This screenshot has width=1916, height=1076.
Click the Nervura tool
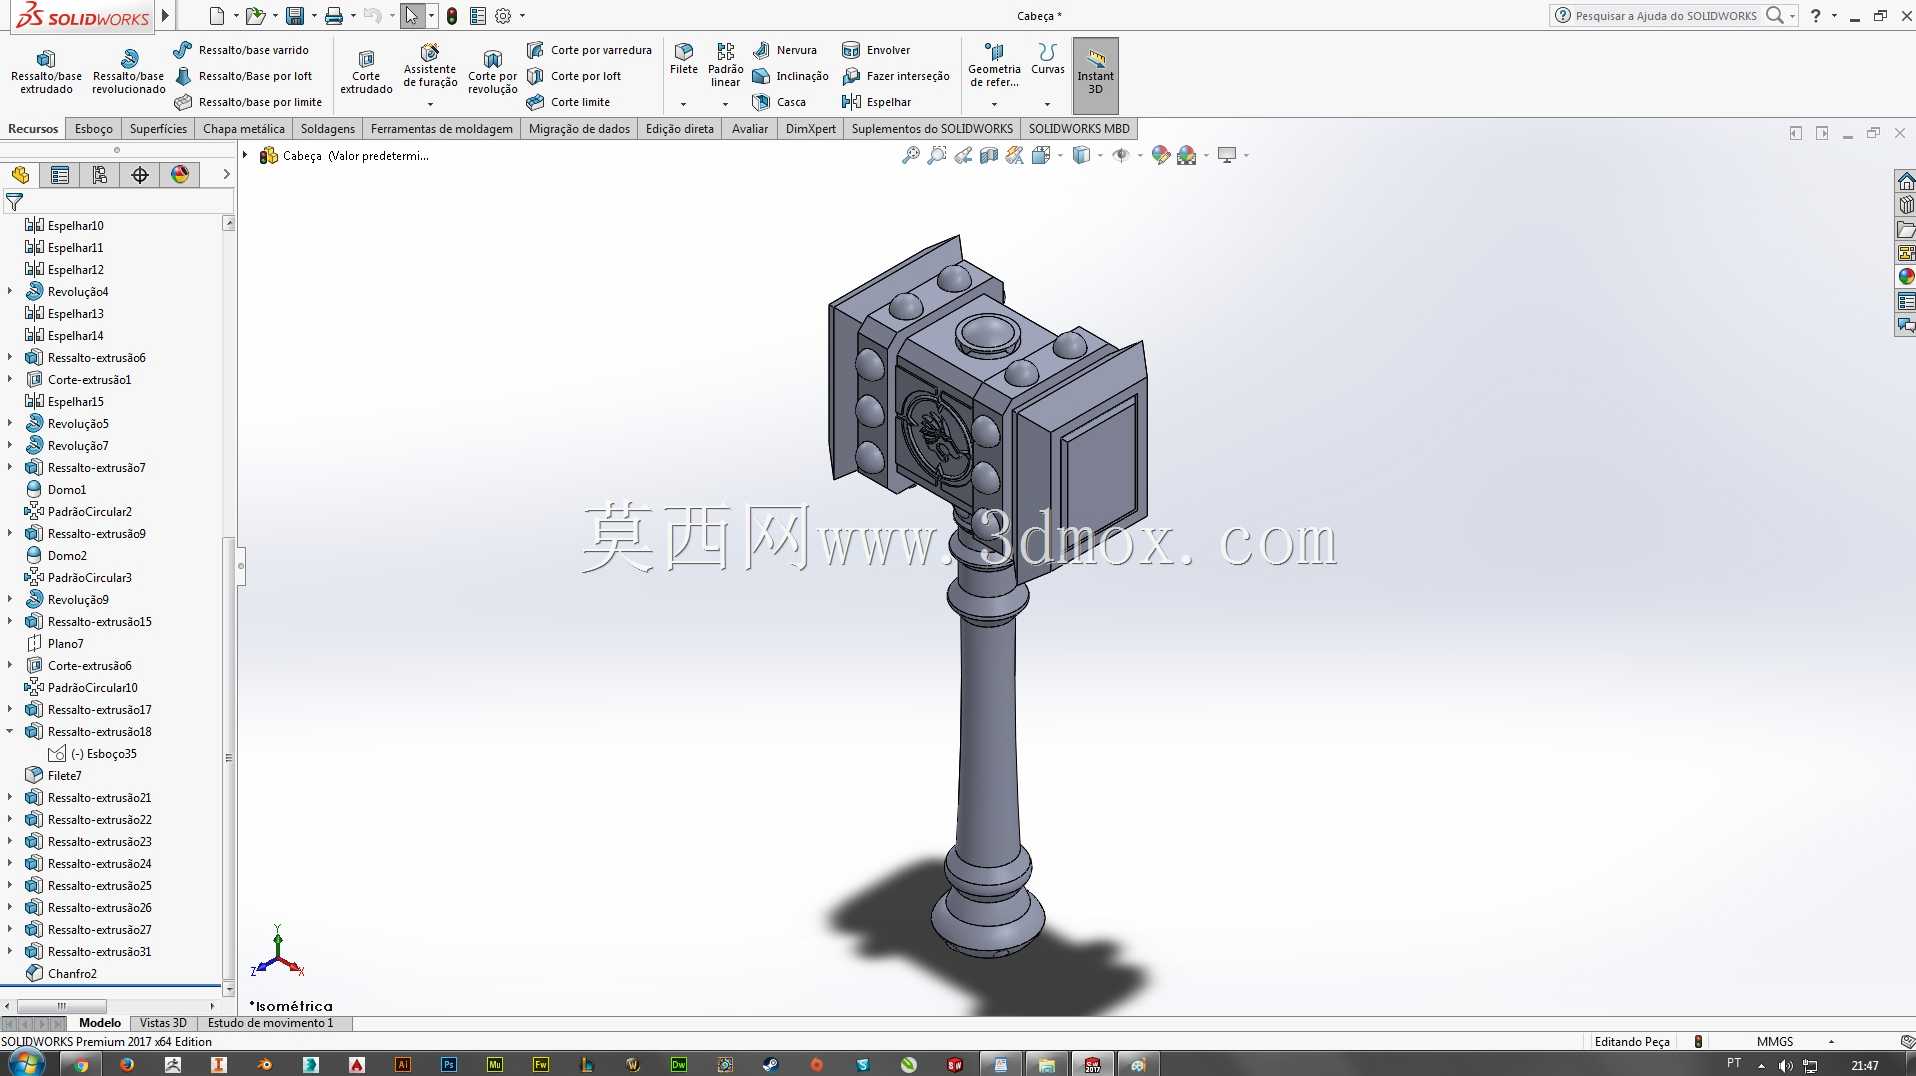[785, 50]
